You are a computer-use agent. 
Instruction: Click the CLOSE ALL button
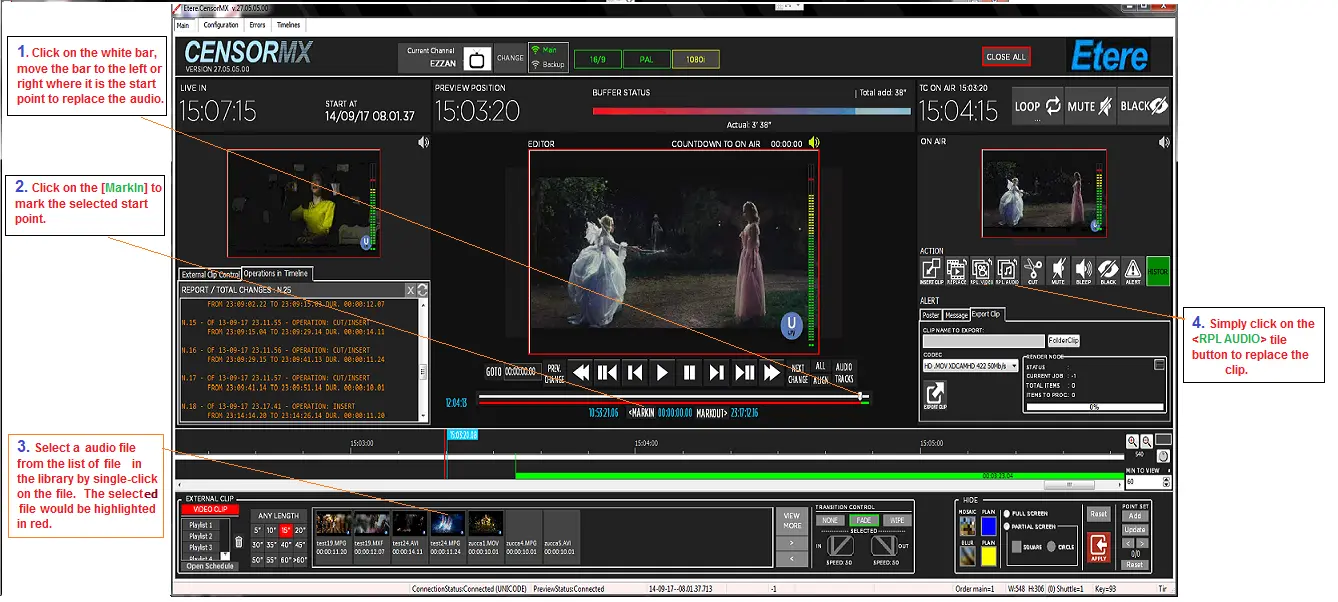point(1005,57)
